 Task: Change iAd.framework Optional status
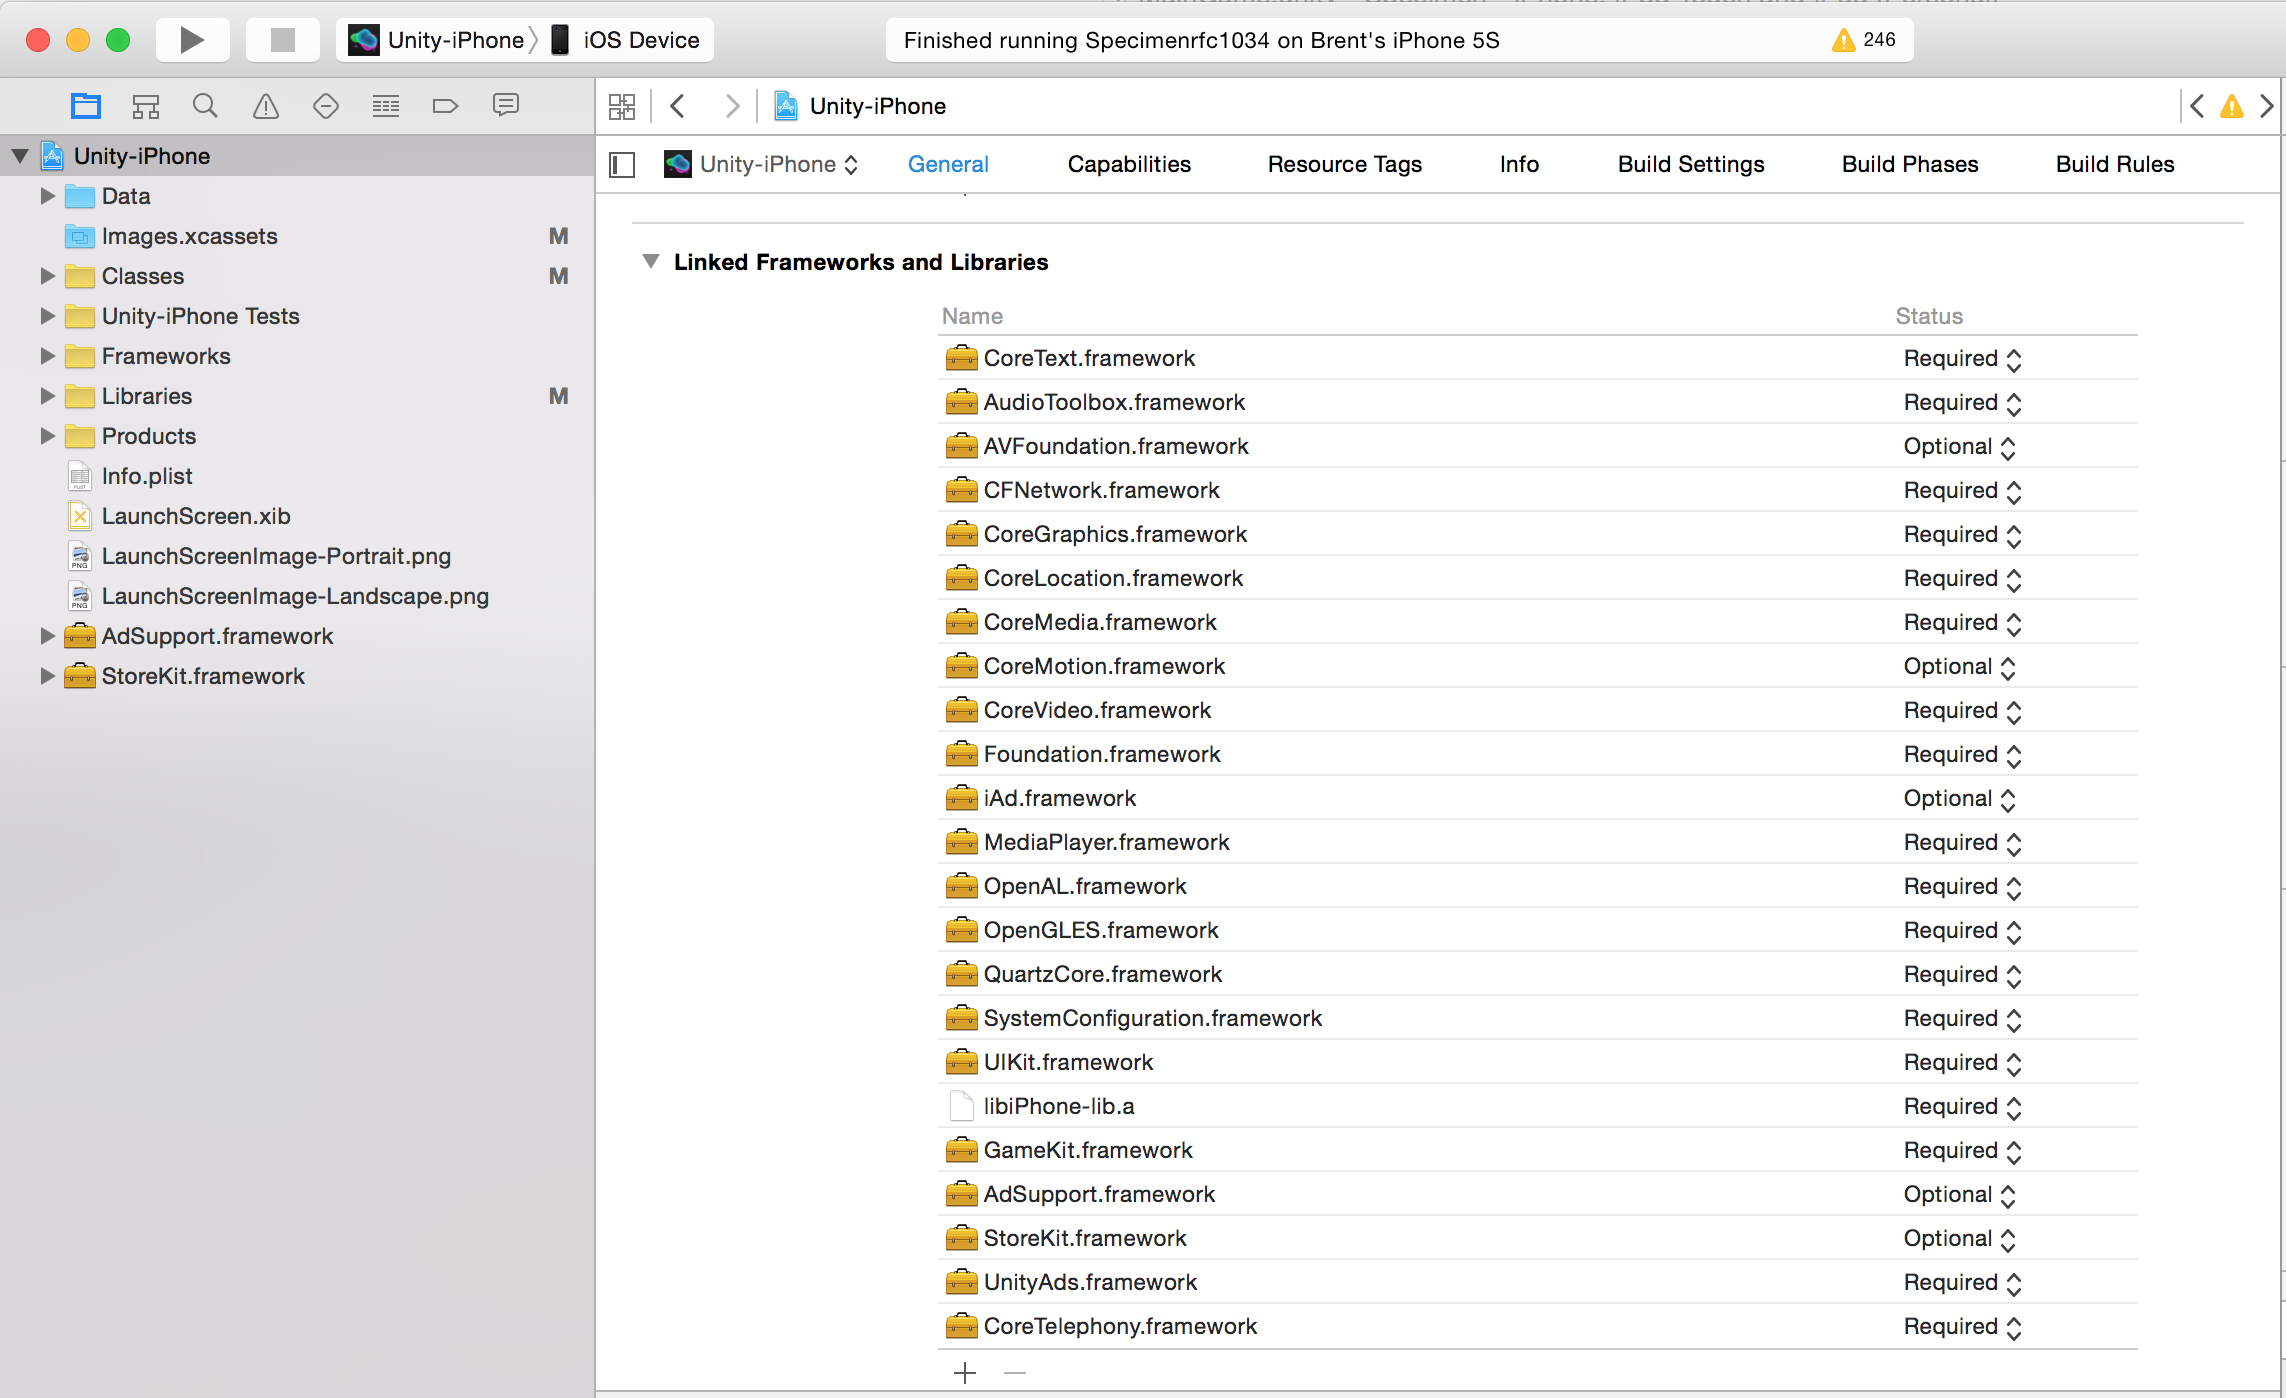[x=1959, y=798]
